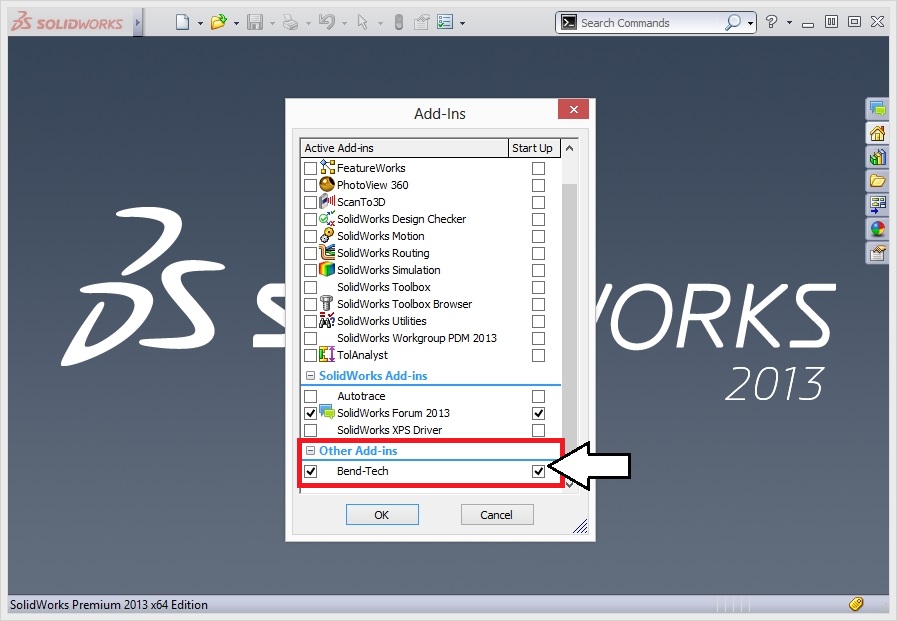Collapse the SolidWorks Add-ins section
Image resolution: width=897 pixels, height=621 pixels.
(311, 376)
